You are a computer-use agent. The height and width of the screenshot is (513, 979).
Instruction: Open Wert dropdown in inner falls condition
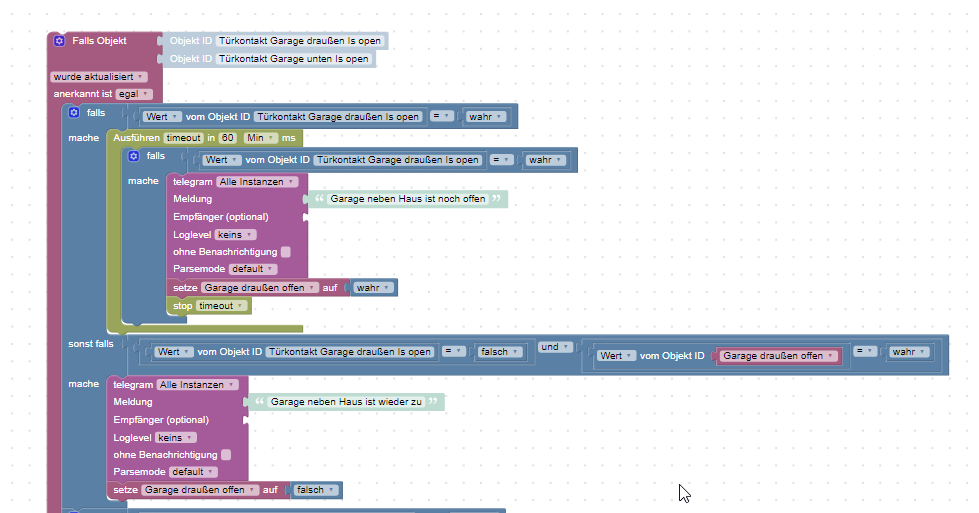222,160
